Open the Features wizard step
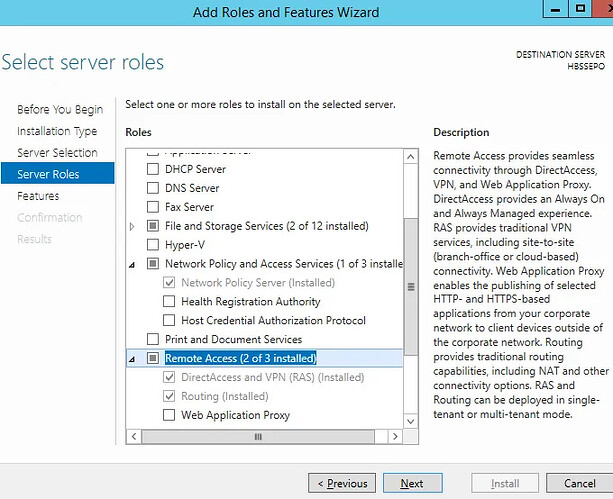This screenshot has height=499, width=613. point(38,196)
